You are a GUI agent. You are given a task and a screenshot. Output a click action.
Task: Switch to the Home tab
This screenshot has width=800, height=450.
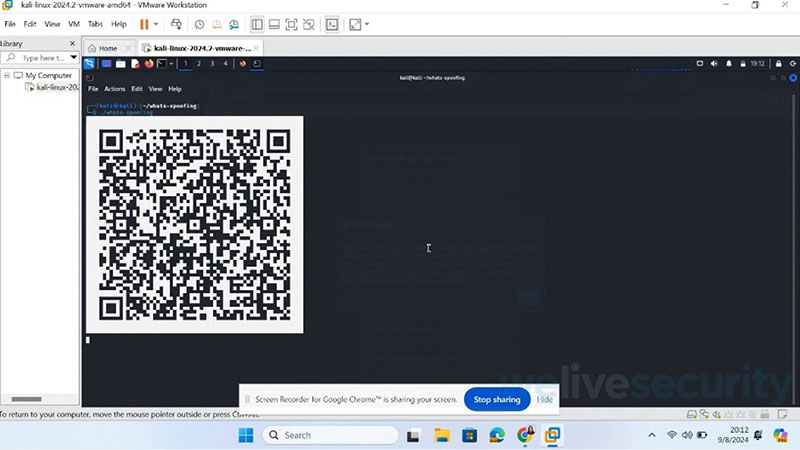pos(103,48)
